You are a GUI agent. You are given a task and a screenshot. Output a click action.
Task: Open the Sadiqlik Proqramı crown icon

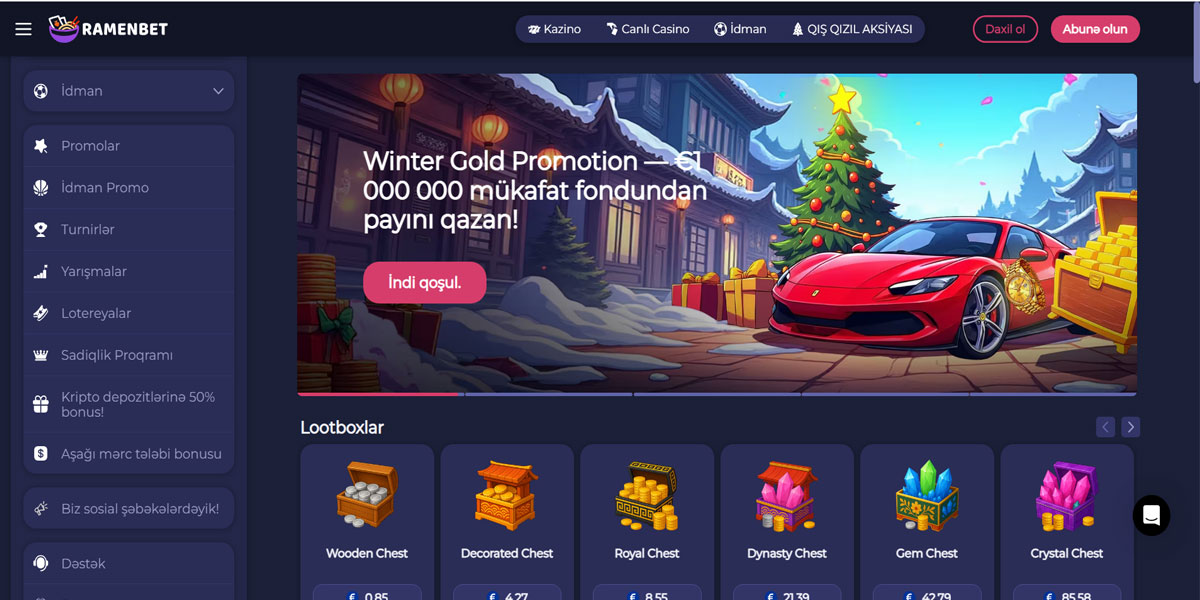point(41,355)
